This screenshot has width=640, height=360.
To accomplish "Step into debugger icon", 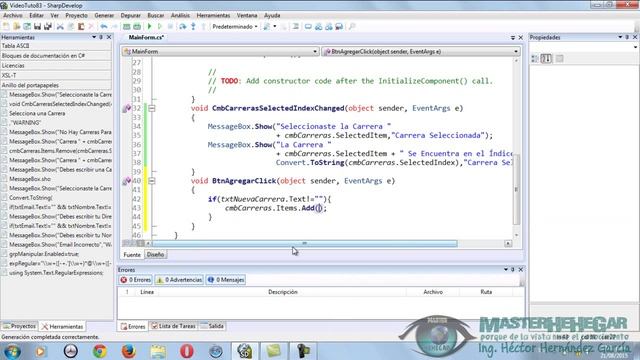I will 193,27.
